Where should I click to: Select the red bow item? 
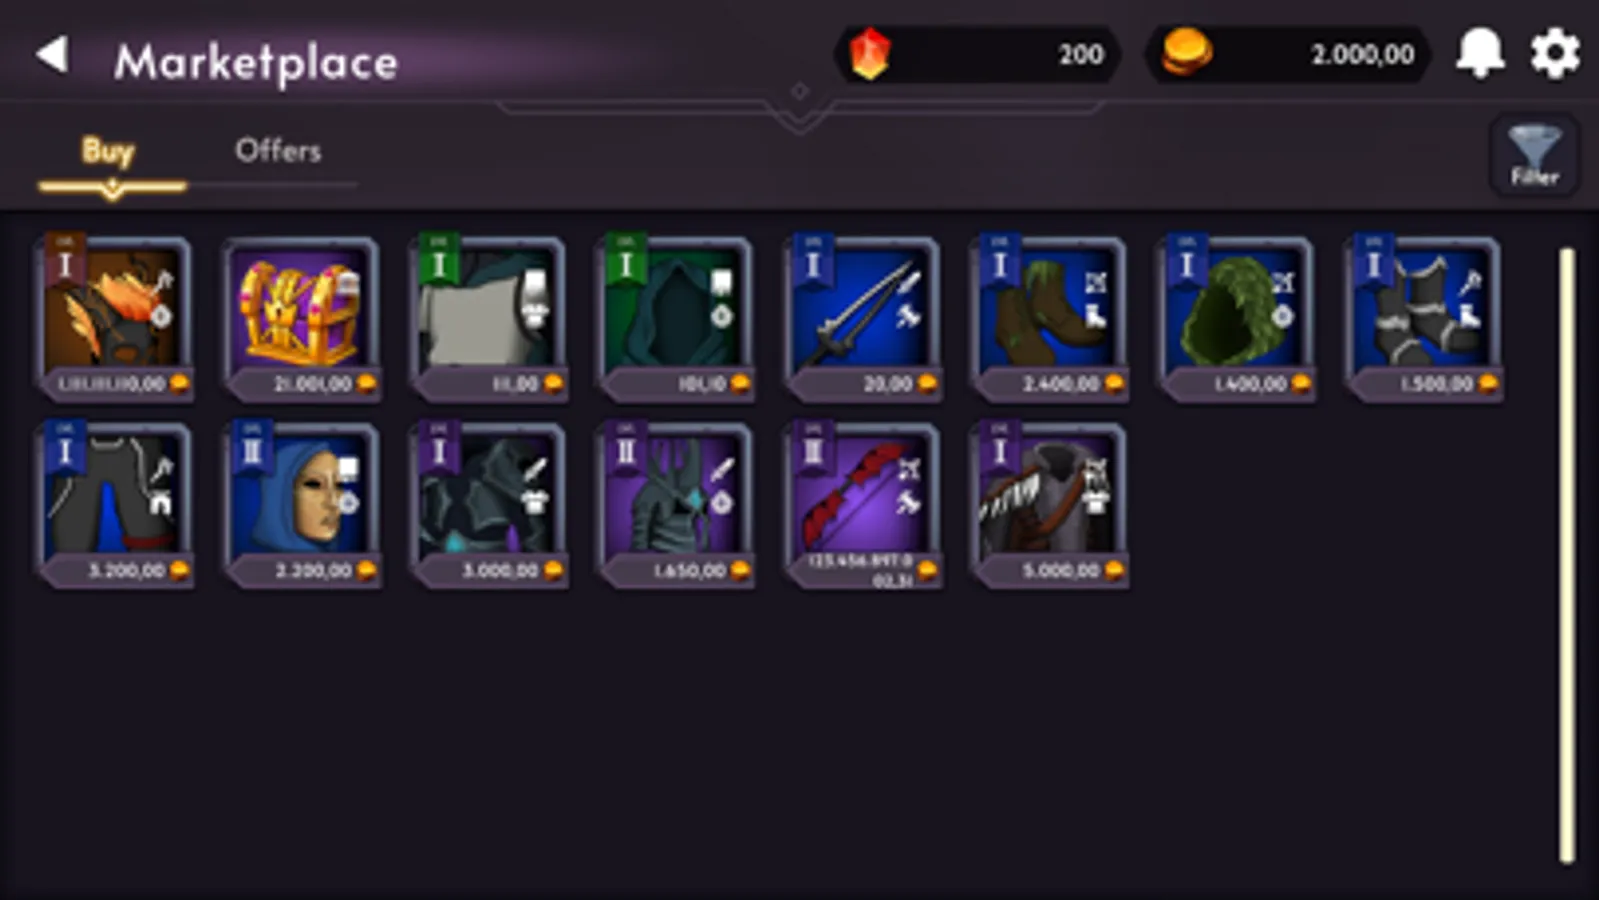(x=863, y=505)
